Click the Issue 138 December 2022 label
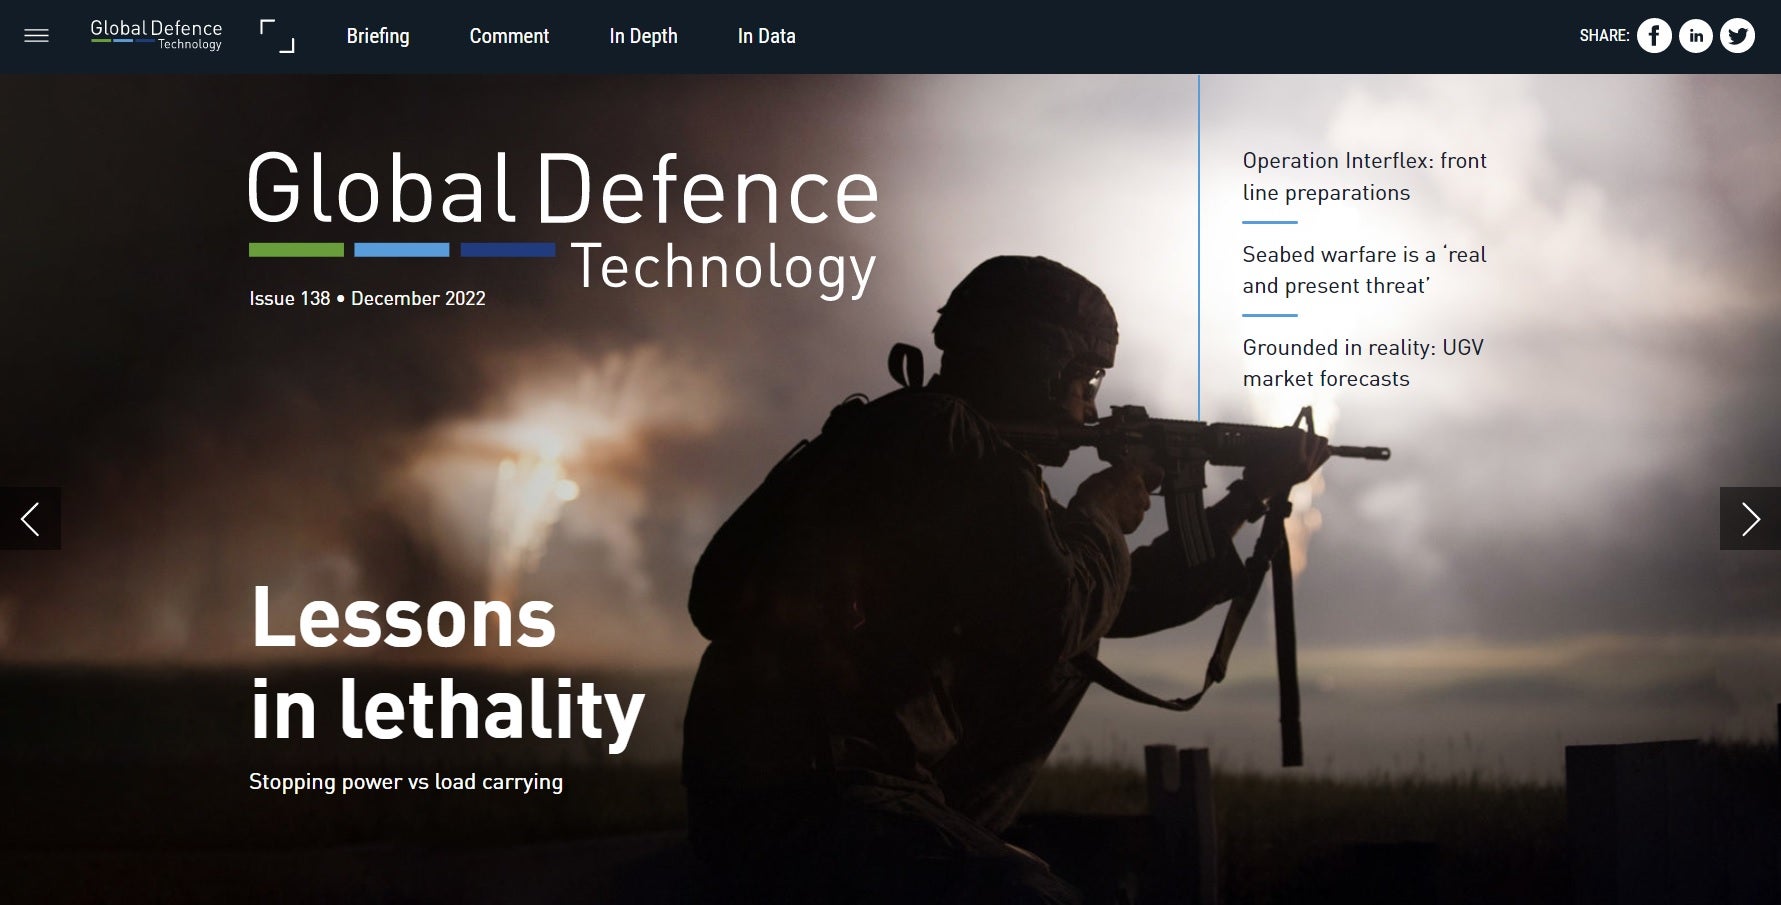 tap(367, 298)
